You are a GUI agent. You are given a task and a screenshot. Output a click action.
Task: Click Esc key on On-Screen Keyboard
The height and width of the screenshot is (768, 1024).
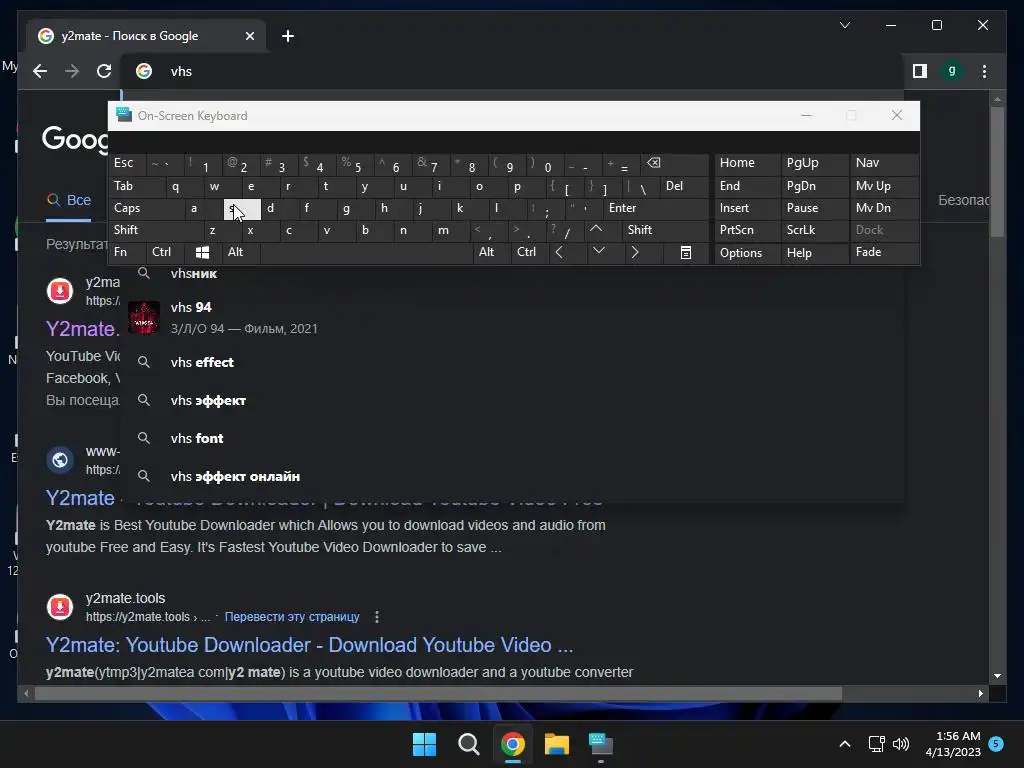pyautogui.click(x=128, y=163)
